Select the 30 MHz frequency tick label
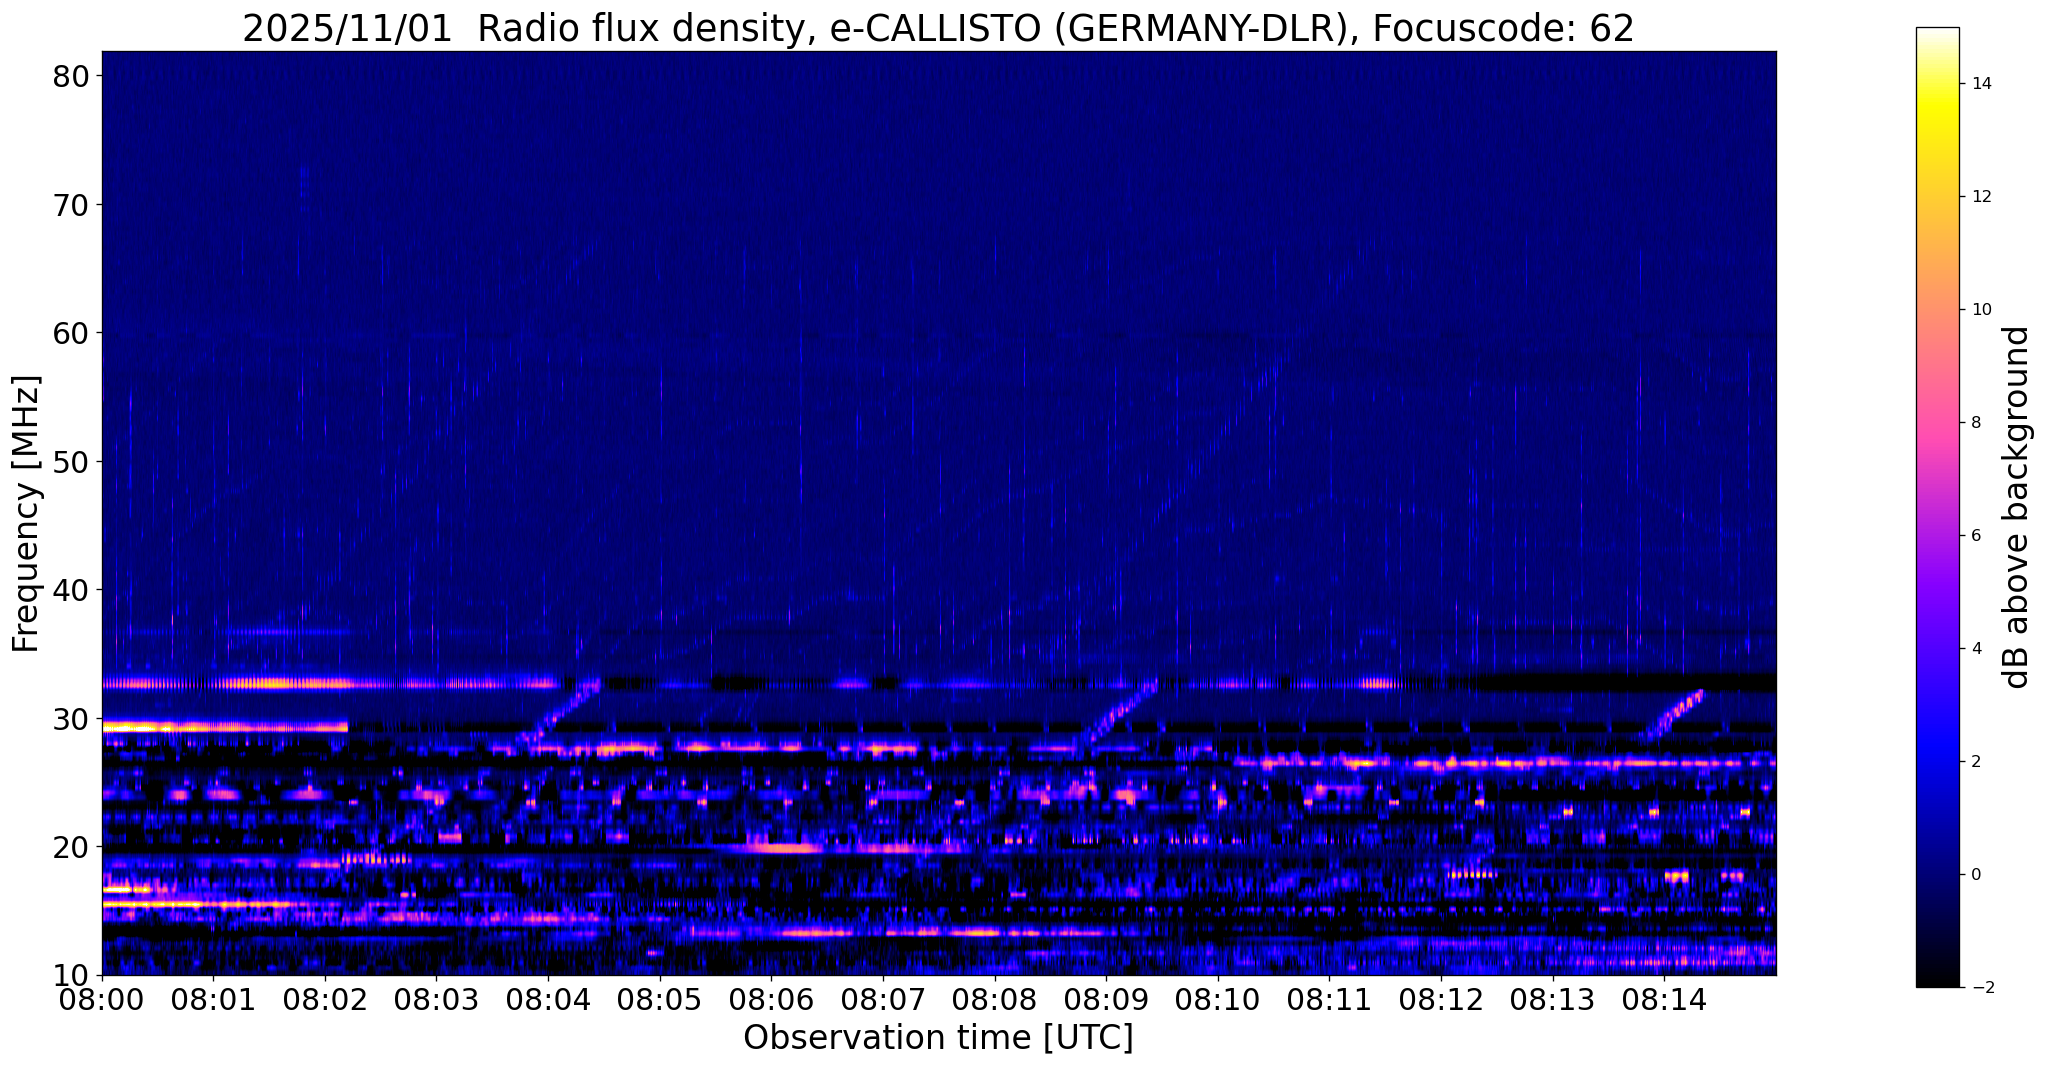 click(71, 718)
